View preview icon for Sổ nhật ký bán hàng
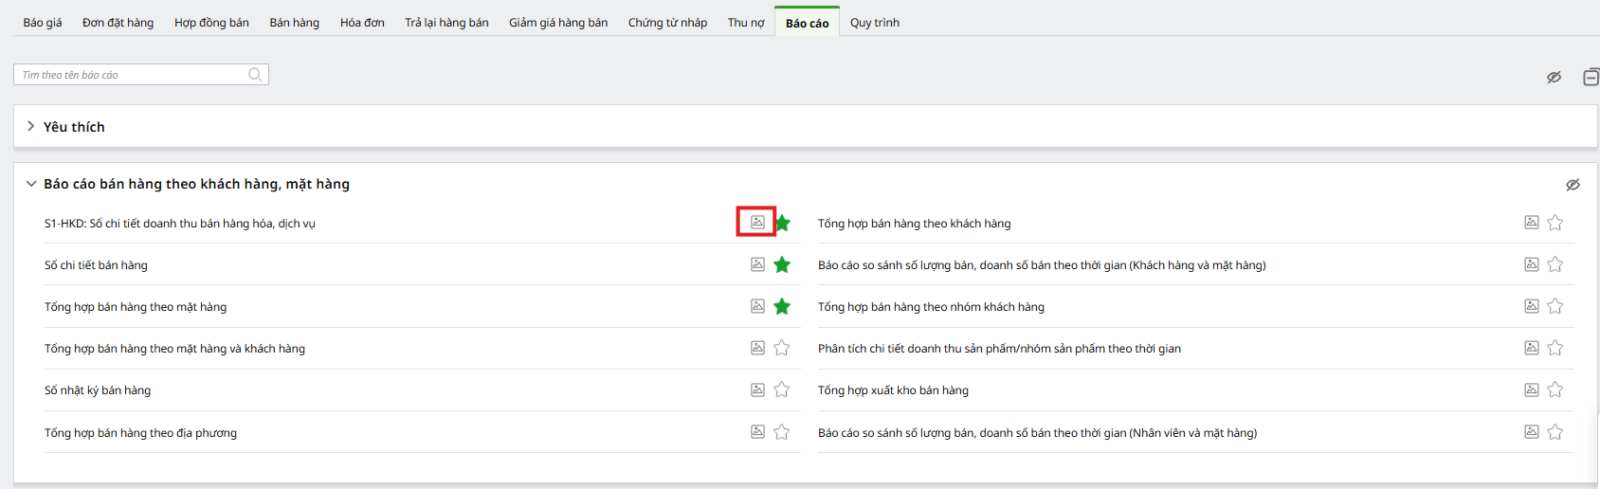The width and height of the screenshot is (1600, 489). click(x=757, y=390)
